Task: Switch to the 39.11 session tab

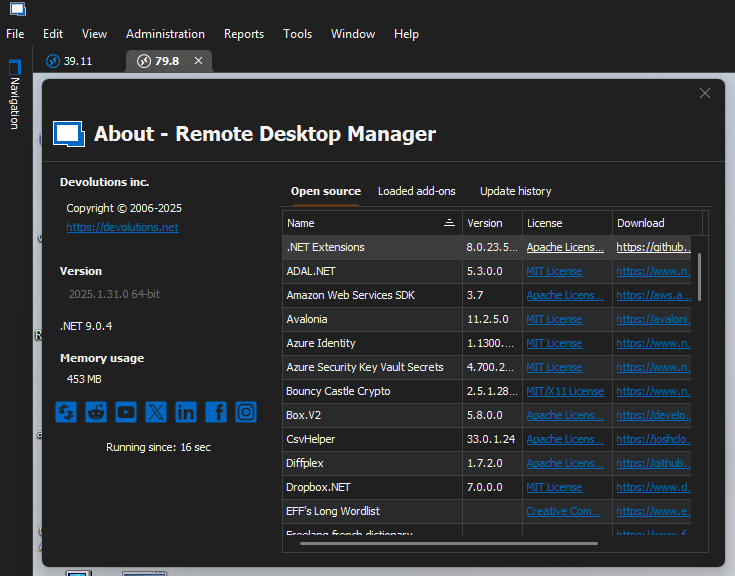Action: point(78,61)
